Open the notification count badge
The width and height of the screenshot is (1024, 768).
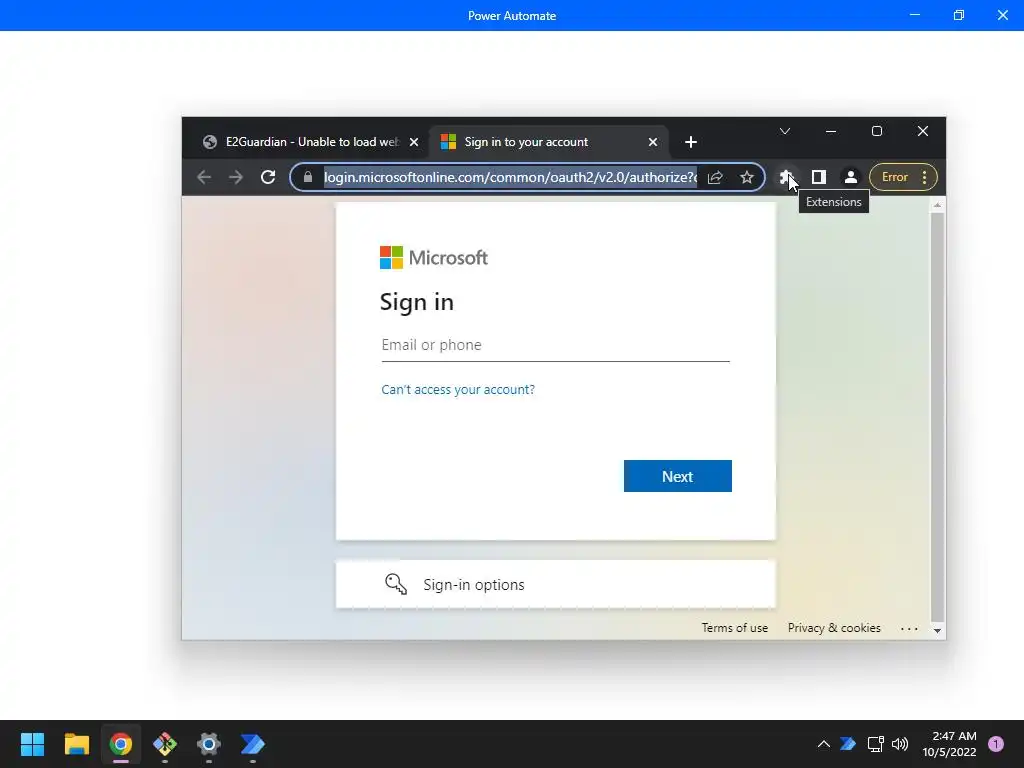pyautogui.click(x=996, y=744)
